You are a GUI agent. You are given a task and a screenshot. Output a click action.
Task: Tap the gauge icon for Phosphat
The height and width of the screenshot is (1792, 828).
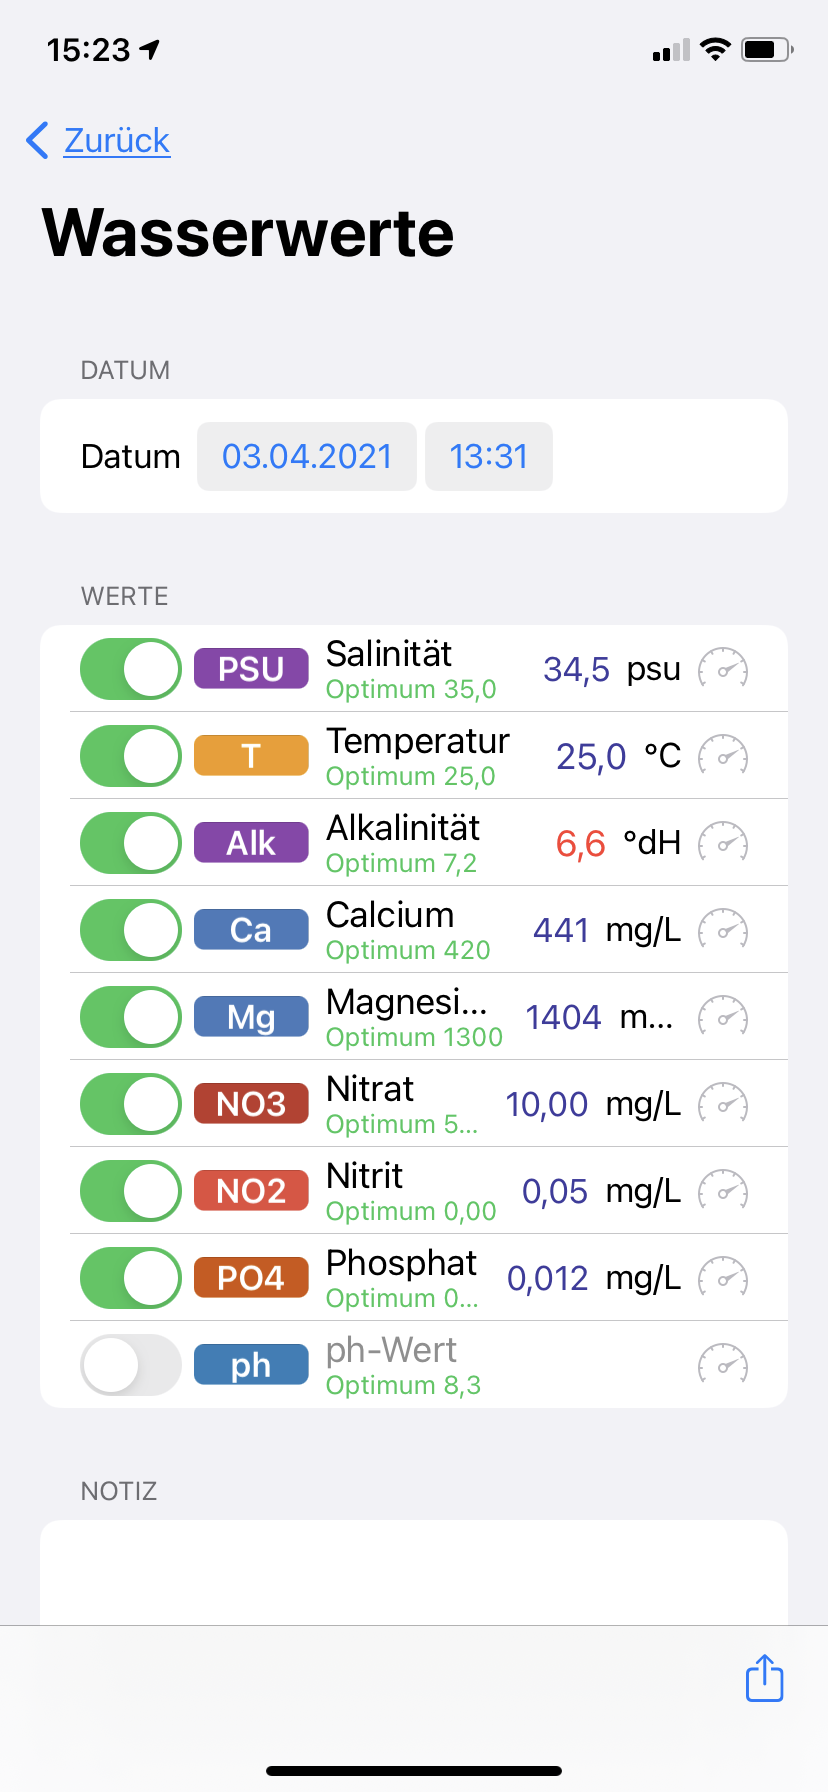tap(722, 1278)
